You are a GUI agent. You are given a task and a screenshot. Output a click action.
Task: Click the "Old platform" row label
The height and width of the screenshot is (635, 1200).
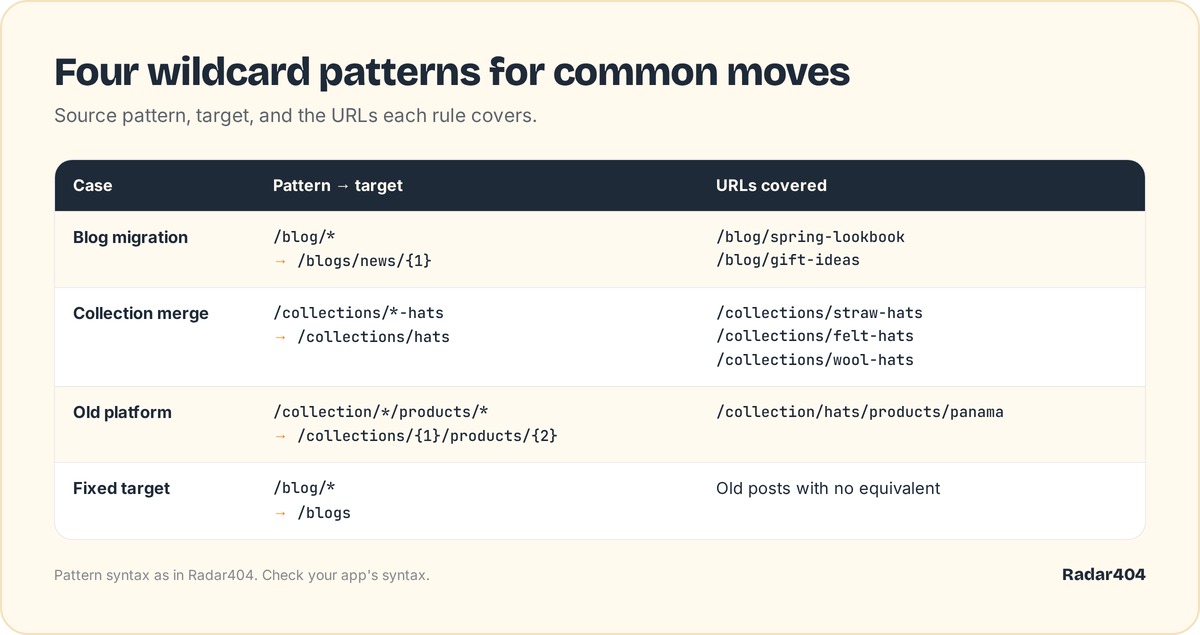(x=122, y=413)
